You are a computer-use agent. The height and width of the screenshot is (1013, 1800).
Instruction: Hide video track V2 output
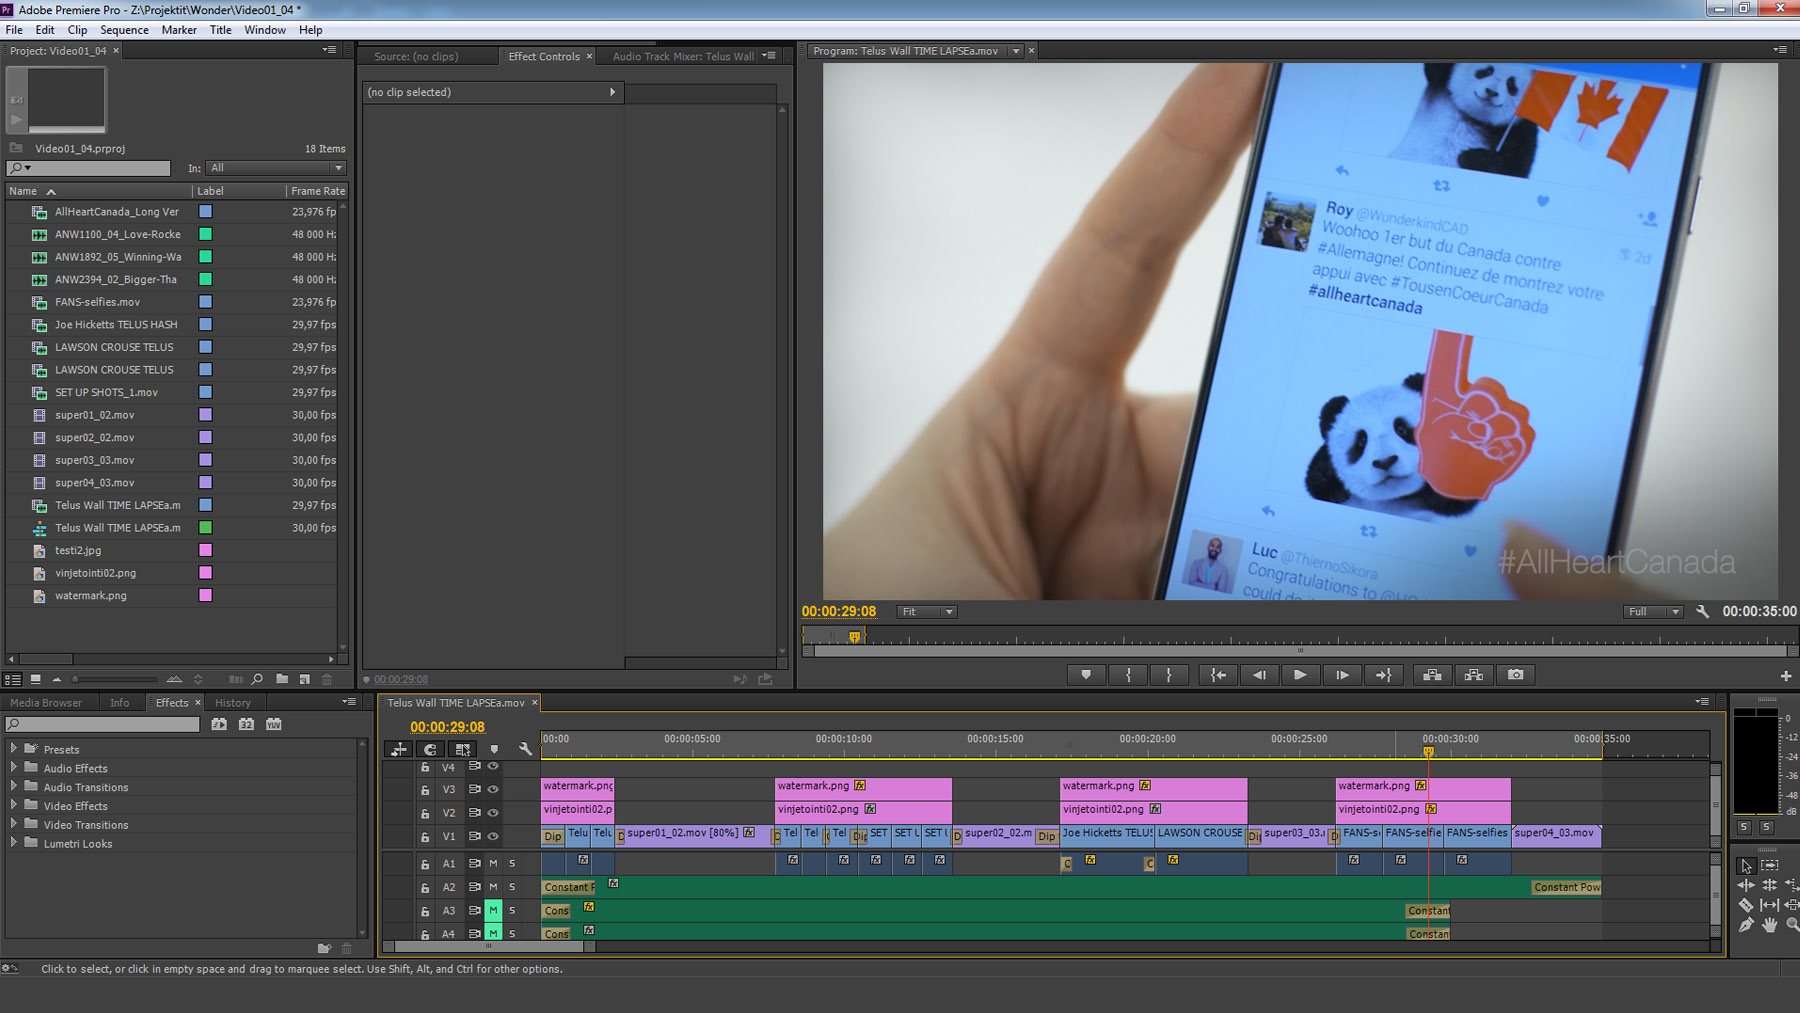tap(493, 812)
